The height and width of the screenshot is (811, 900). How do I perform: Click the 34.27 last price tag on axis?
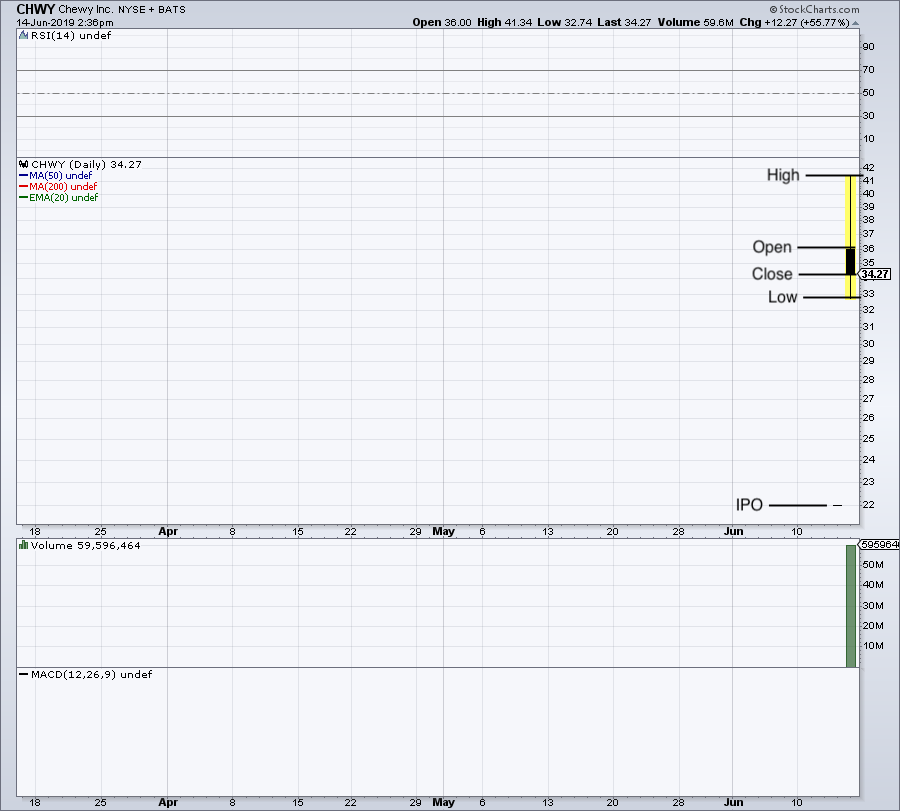click(x=875, y=274)
